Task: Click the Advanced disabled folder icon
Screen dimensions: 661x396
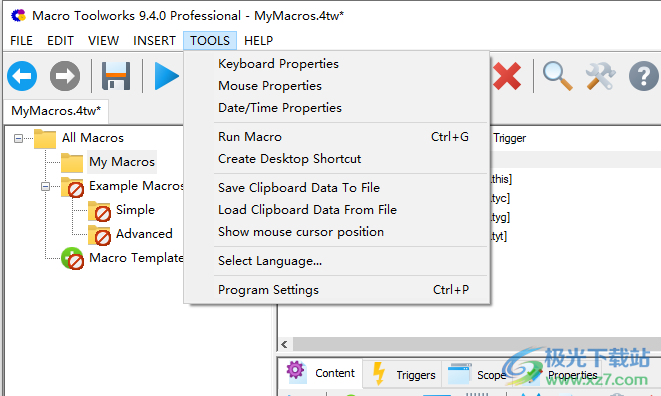Action: (99, 235)
